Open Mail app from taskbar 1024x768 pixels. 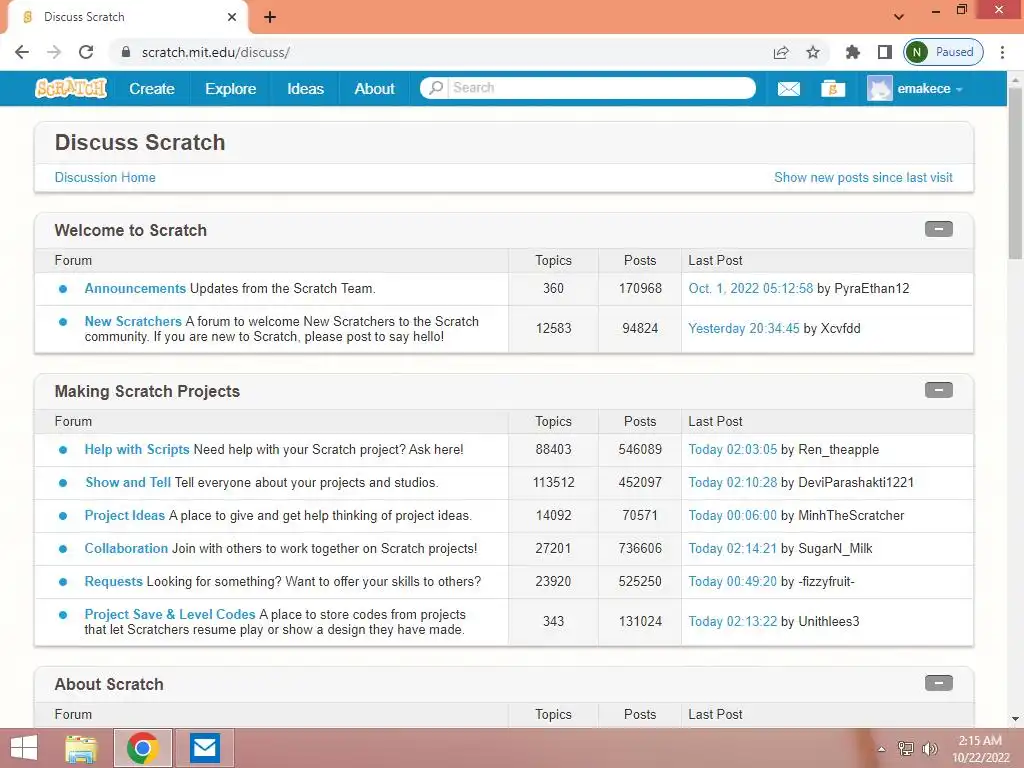pos(204,748)
